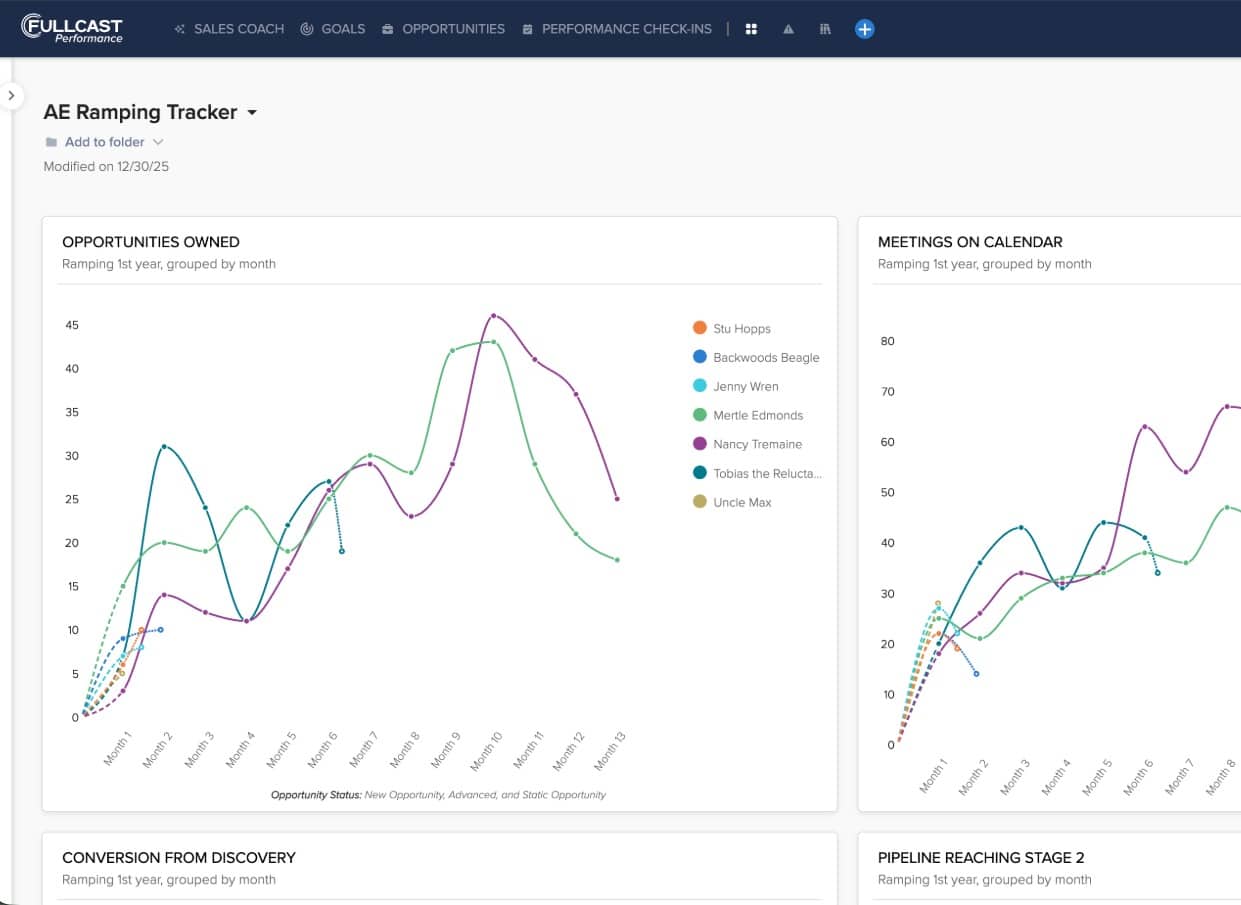Viewport: 1241px width, 905px height.
Task: Click the folder icon beside Add to folder
Action: click(51, 142)
